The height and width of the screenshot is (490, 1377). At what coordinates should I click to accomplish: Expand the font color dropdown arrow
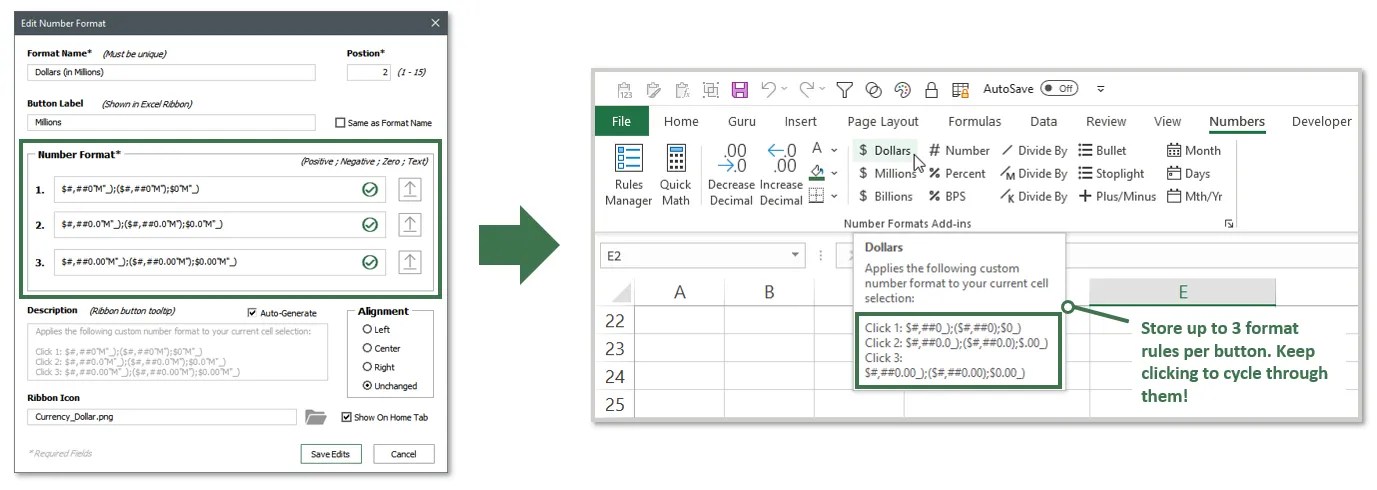[x=834, y=150]
